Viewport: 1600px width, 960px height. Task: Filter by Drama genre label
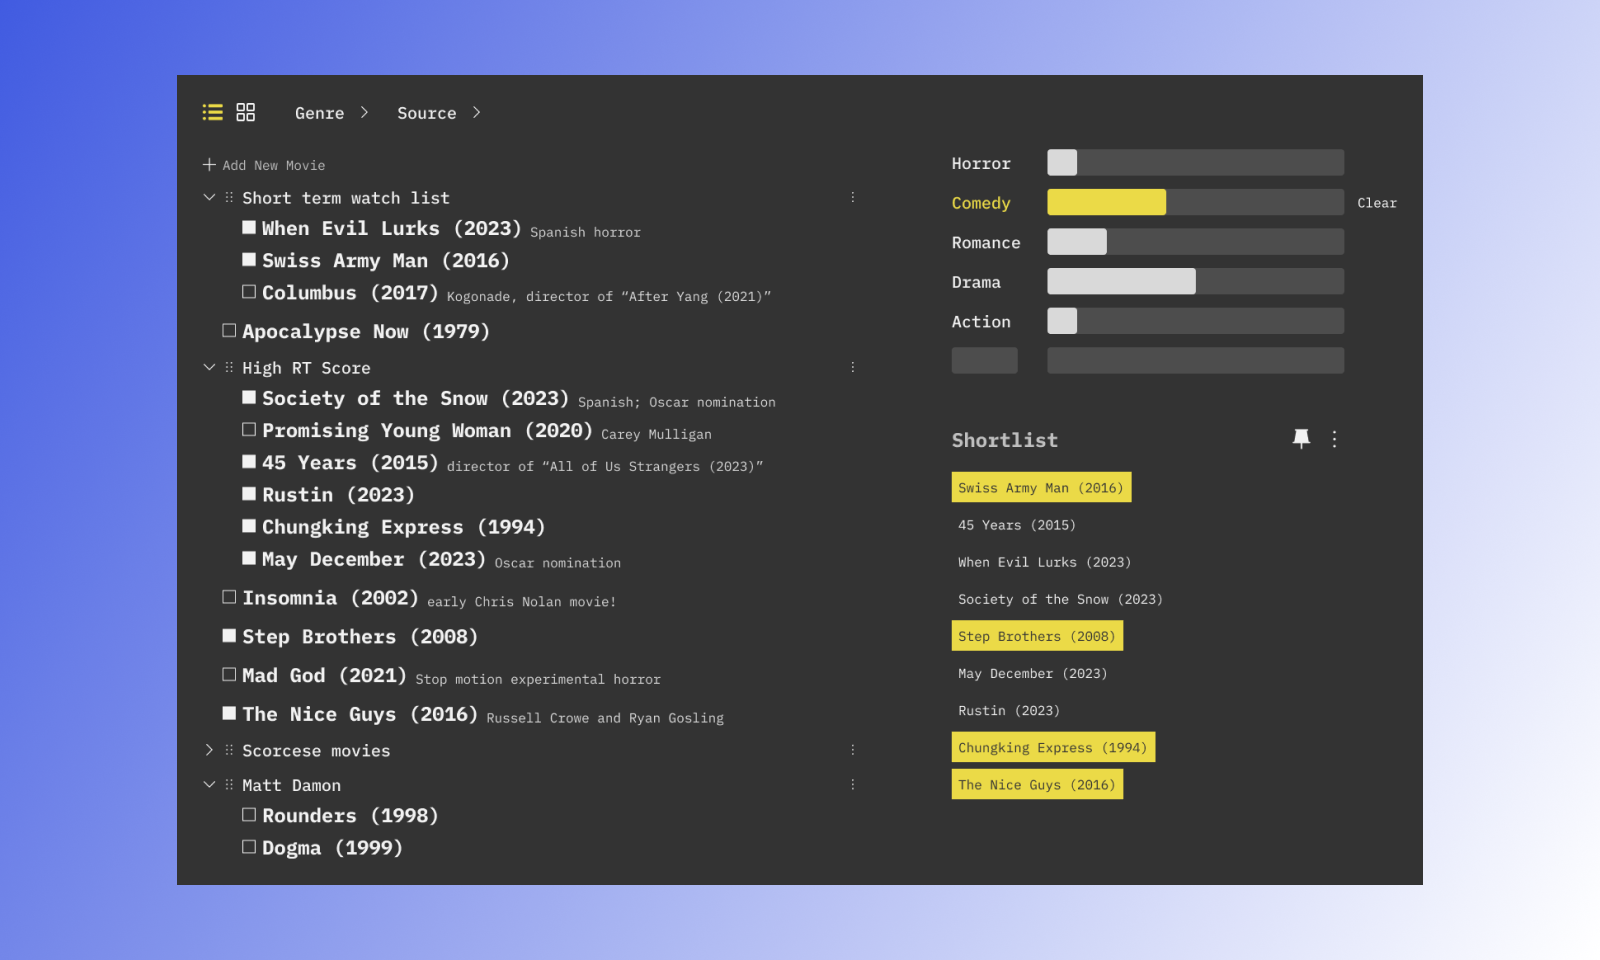pyautogui.click(x=976, y=282)
